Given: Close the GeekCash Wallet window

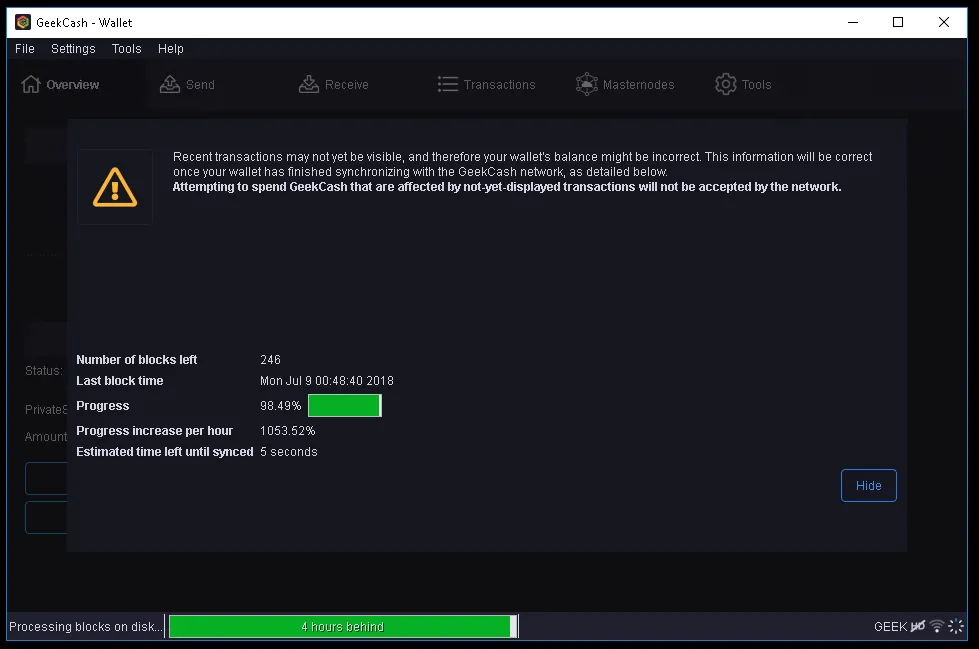Looking at the screenshot, I should tap(944, 22).
